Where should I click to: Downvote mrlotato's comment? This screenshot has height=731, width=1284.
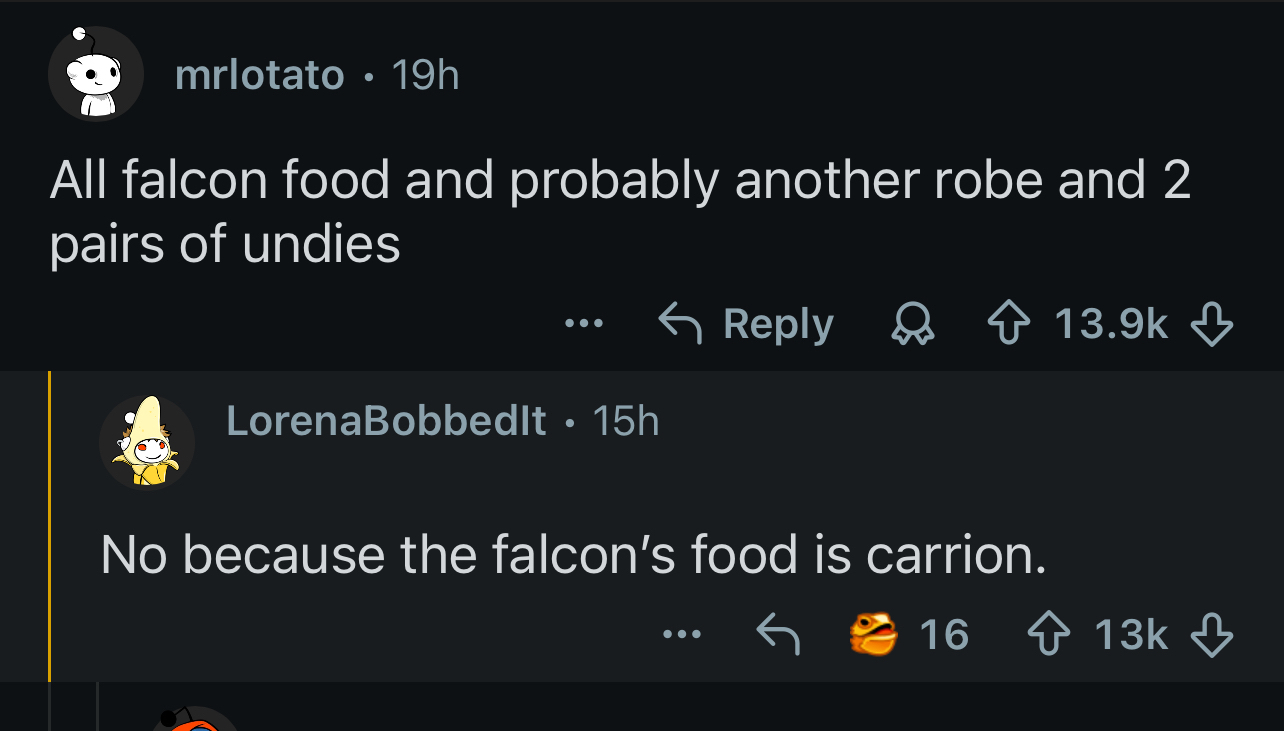[1211, 324]
